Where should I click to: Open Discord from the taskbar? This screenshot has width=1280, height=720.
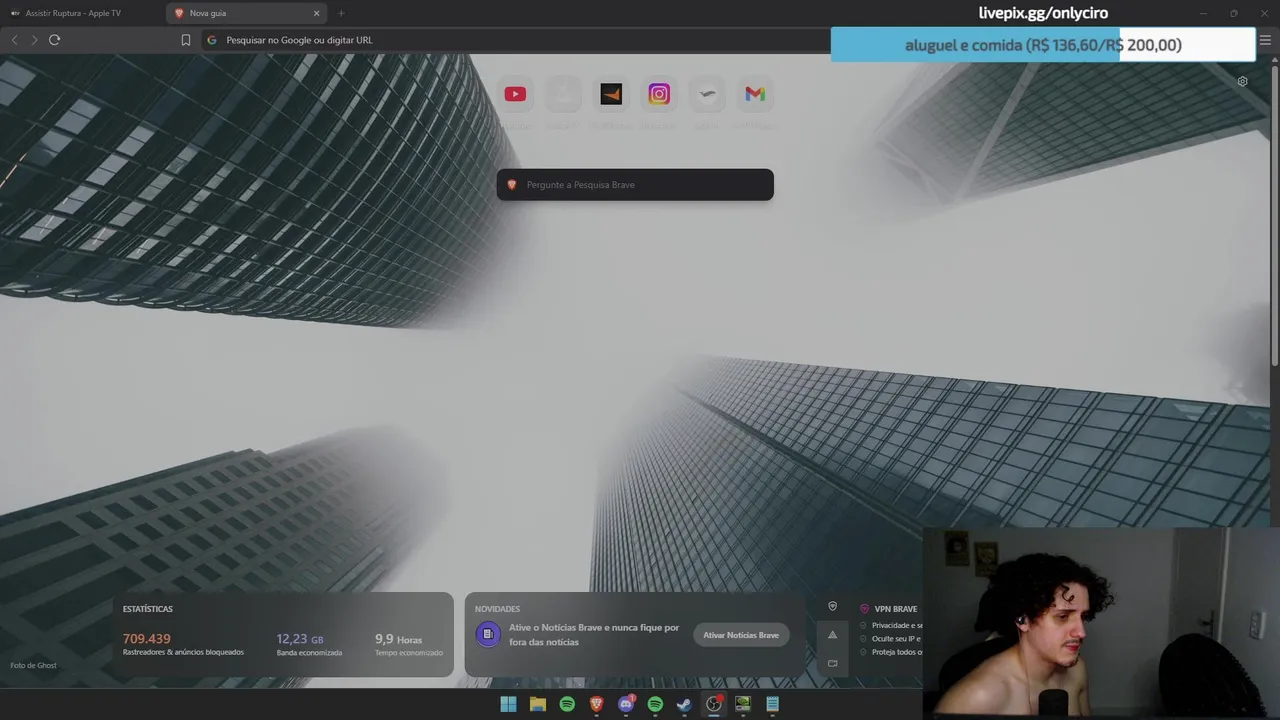[626, 704]
